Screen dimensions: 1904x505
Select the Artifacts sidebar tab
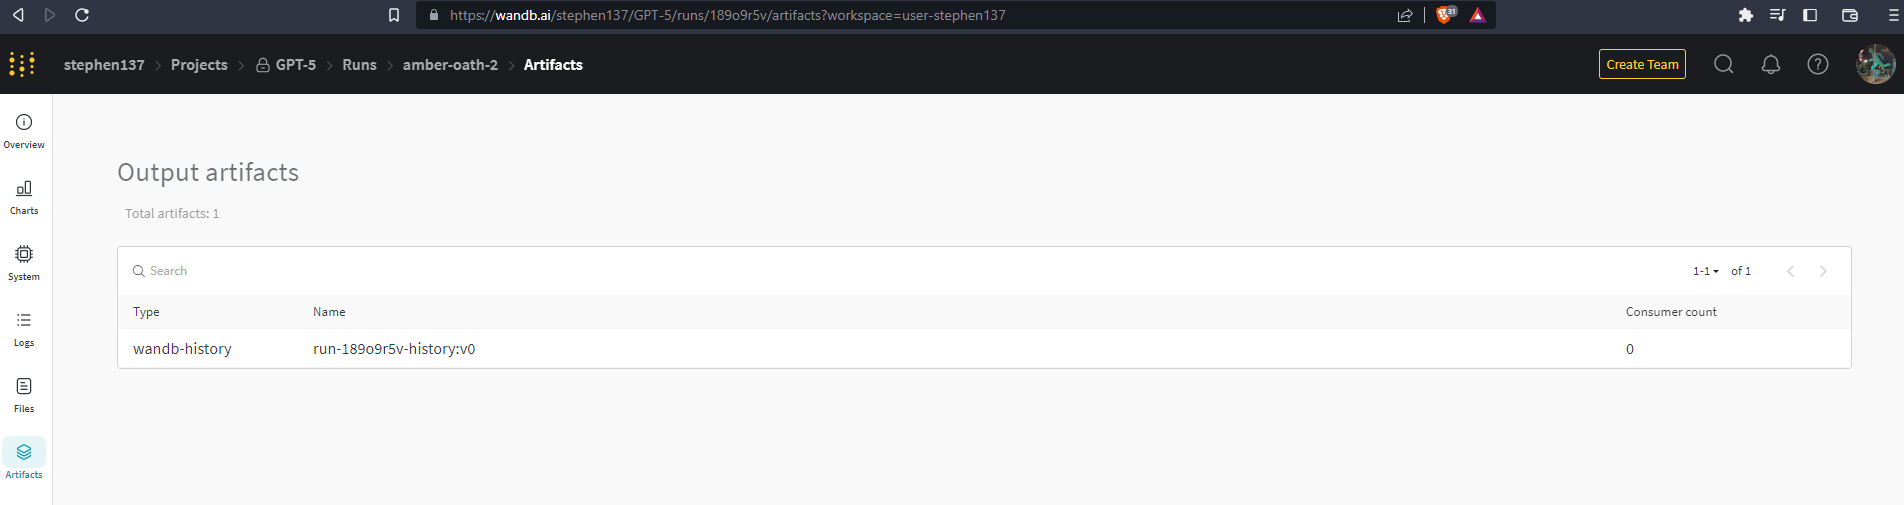tap(24, 461)
